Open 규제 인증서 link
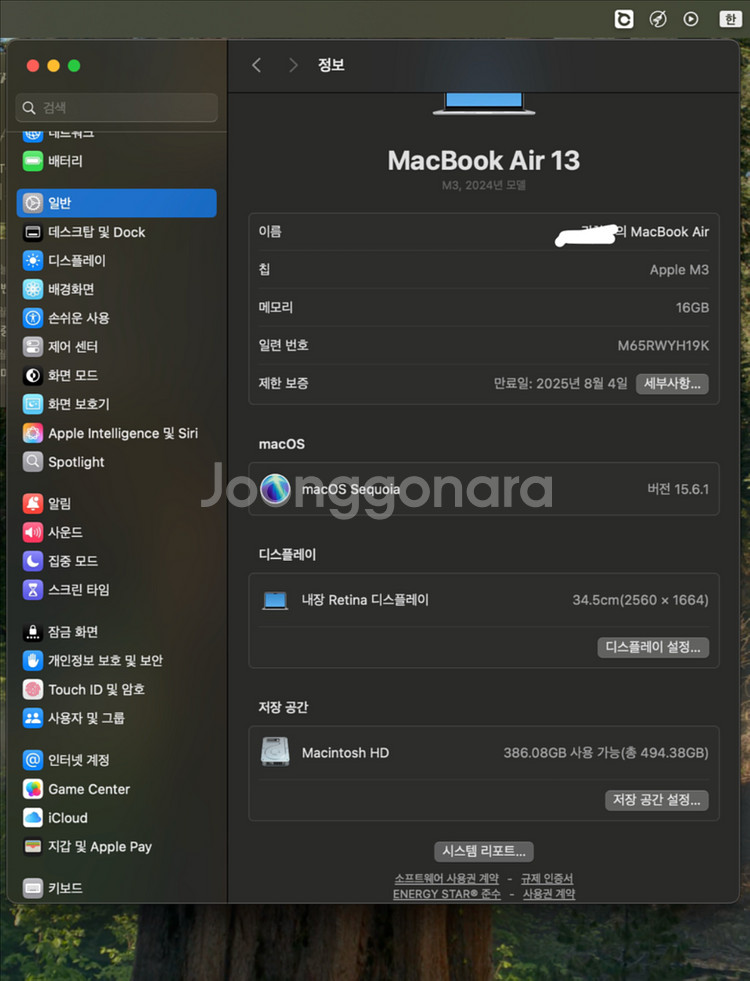750x981 pixels. [547, 878]
